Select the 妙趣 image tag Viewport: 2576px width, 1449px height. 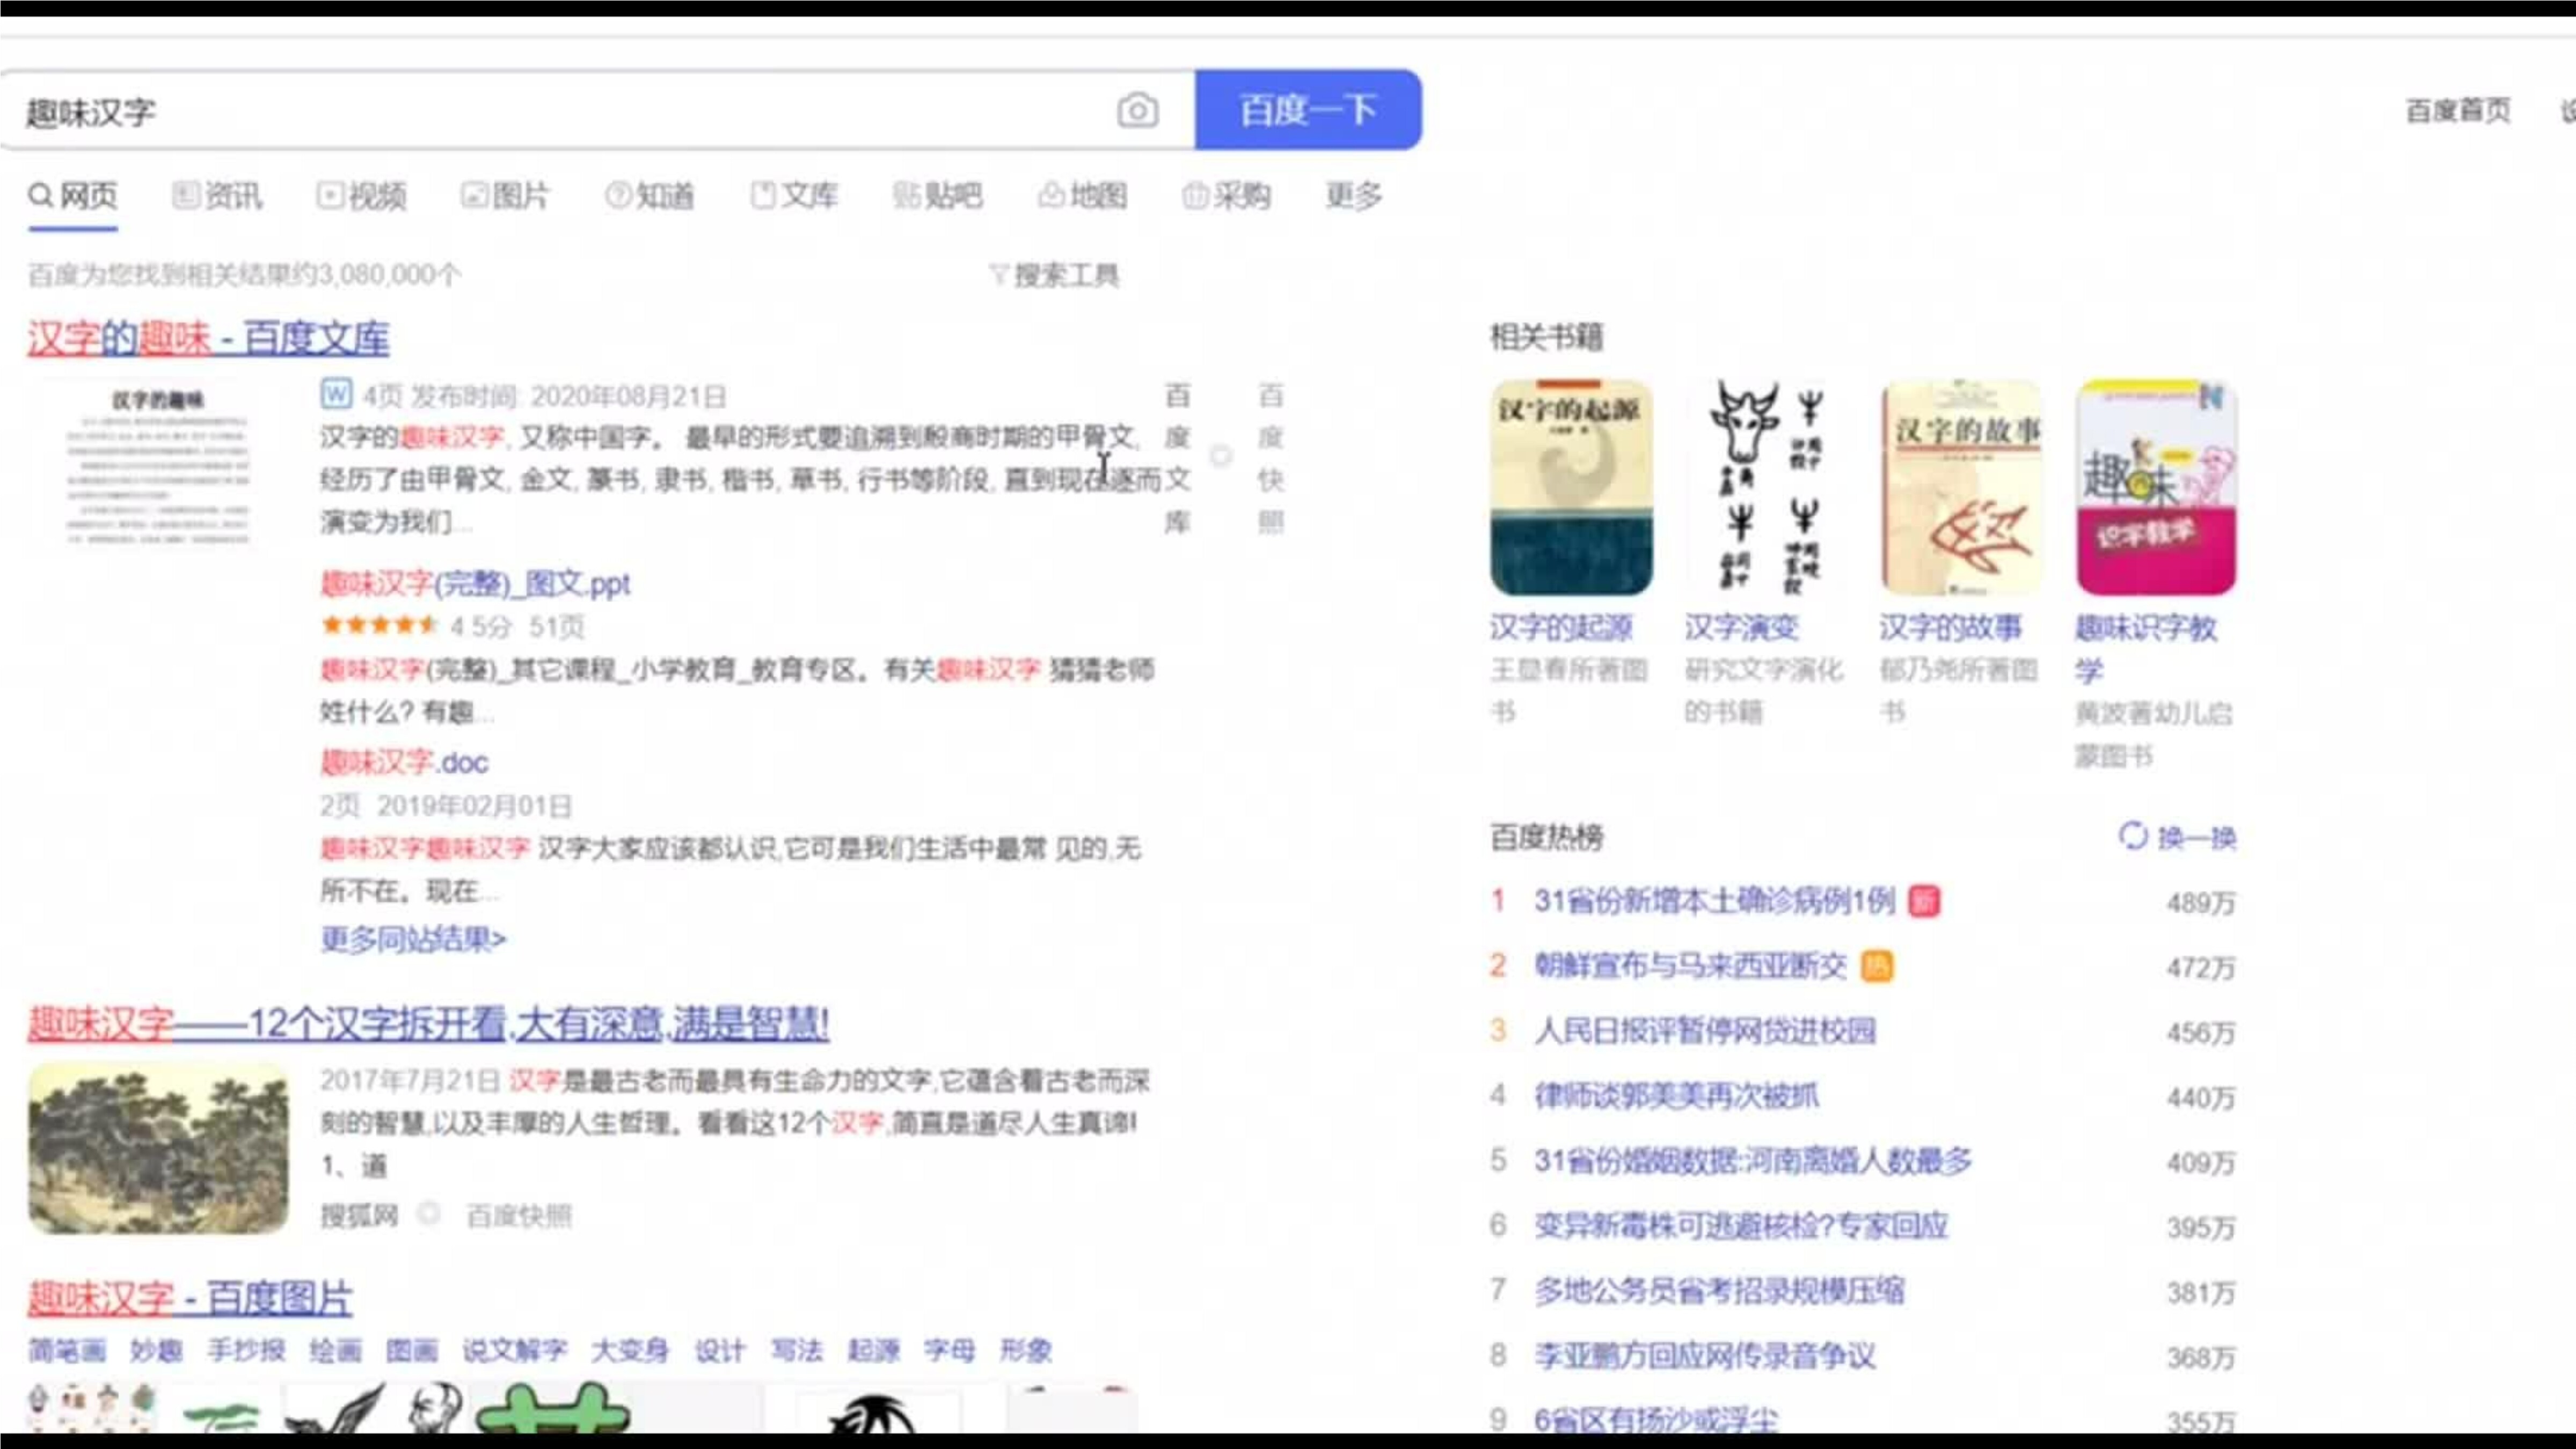(x=156, y=1350)
